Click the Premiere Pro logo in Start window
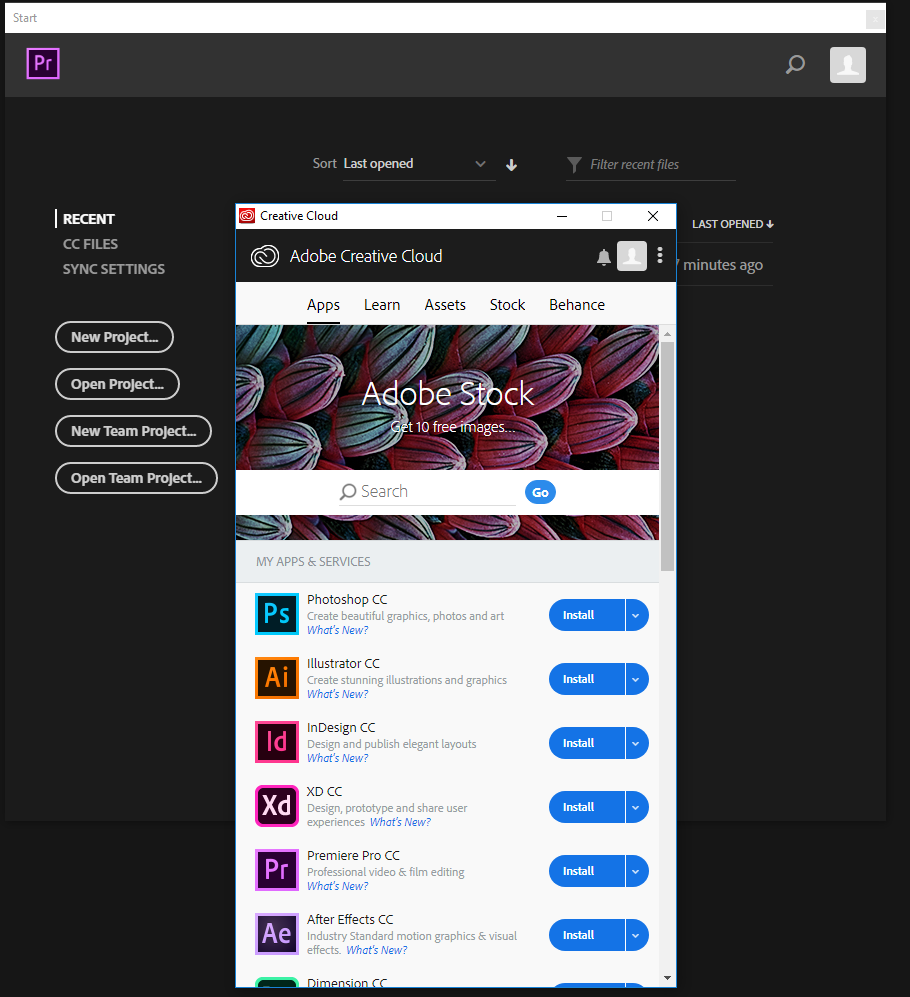This screenshot has height=997, width=910. point(43,64)
